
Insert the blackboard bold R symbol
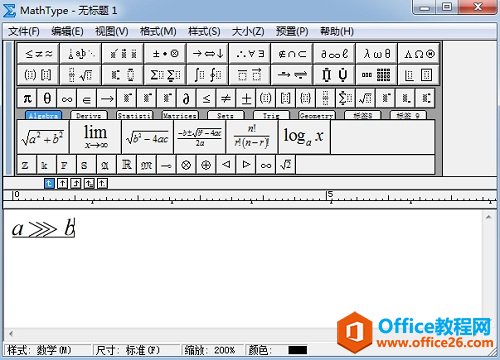127,165
